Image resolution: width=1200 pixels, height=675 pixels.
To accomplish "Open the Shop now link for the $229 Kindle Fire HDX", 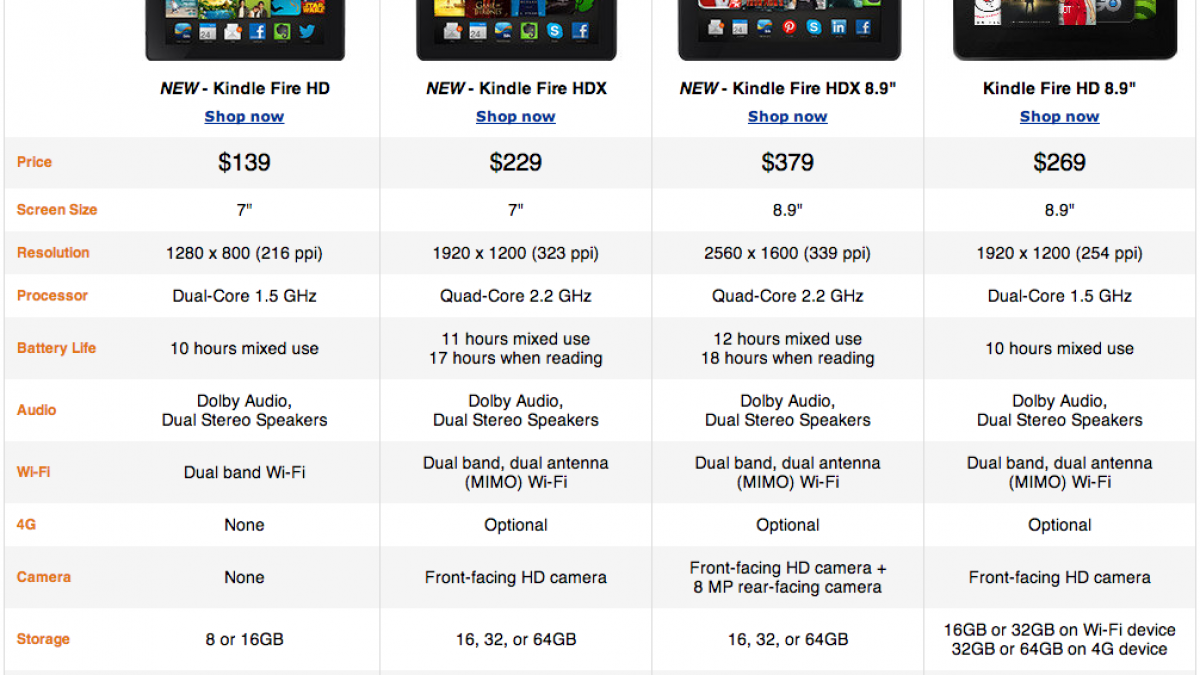I will click(x=516, y=116).
